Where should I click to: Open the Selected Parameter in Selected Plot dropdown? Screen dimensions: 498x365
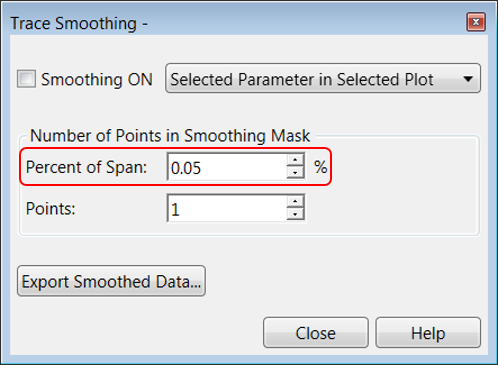[x=323, y=78]
